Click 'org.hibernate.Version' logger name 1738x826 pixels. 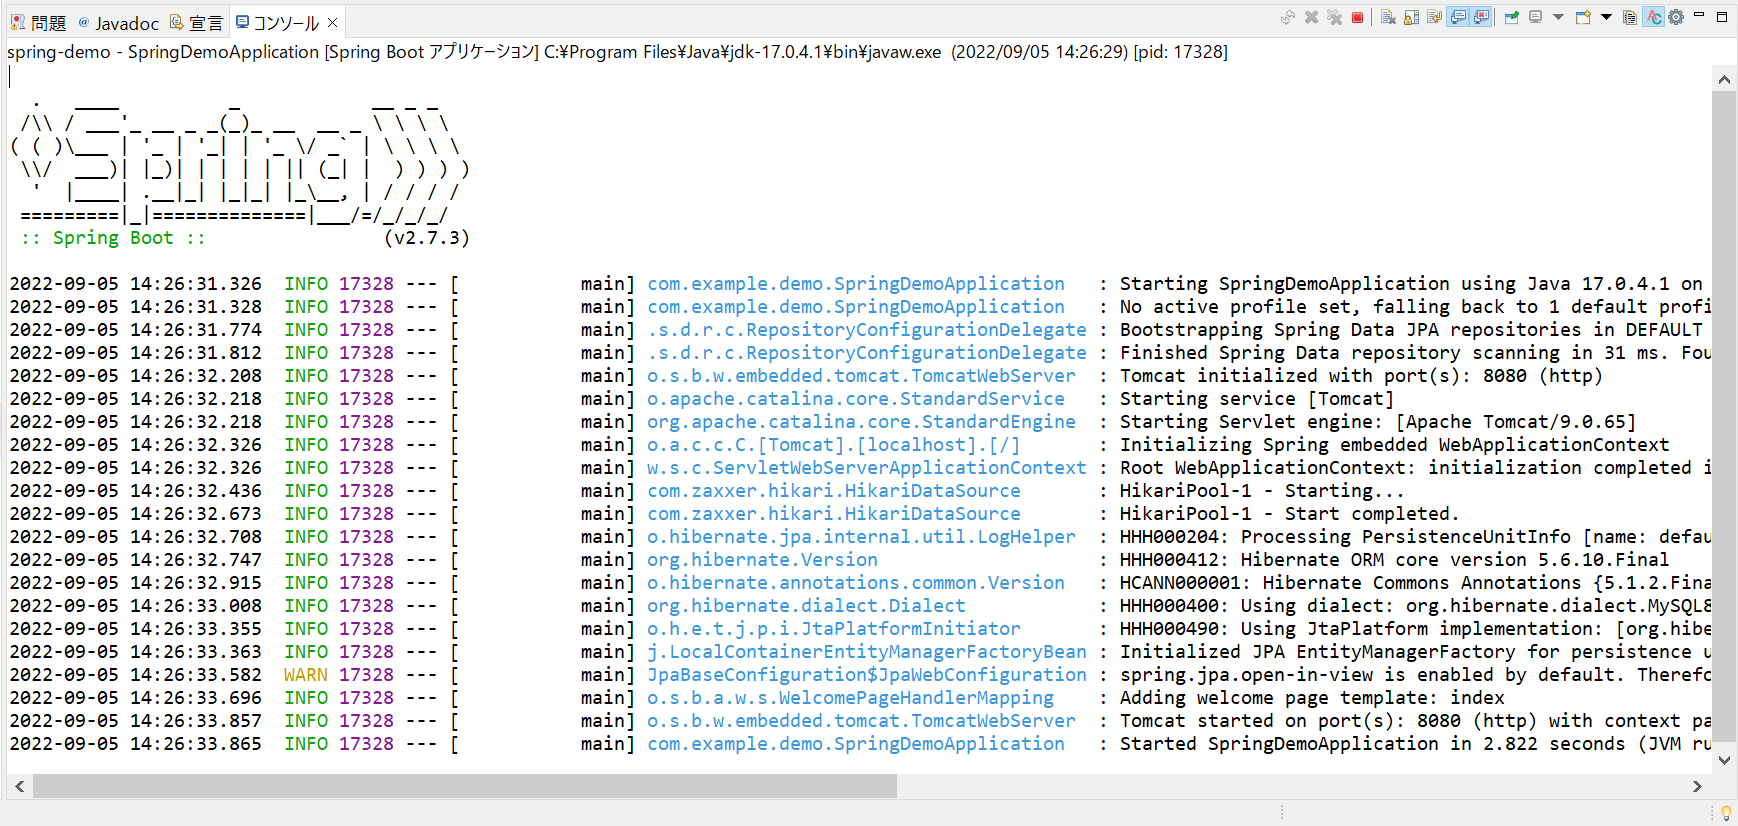(x=762, y=560)
